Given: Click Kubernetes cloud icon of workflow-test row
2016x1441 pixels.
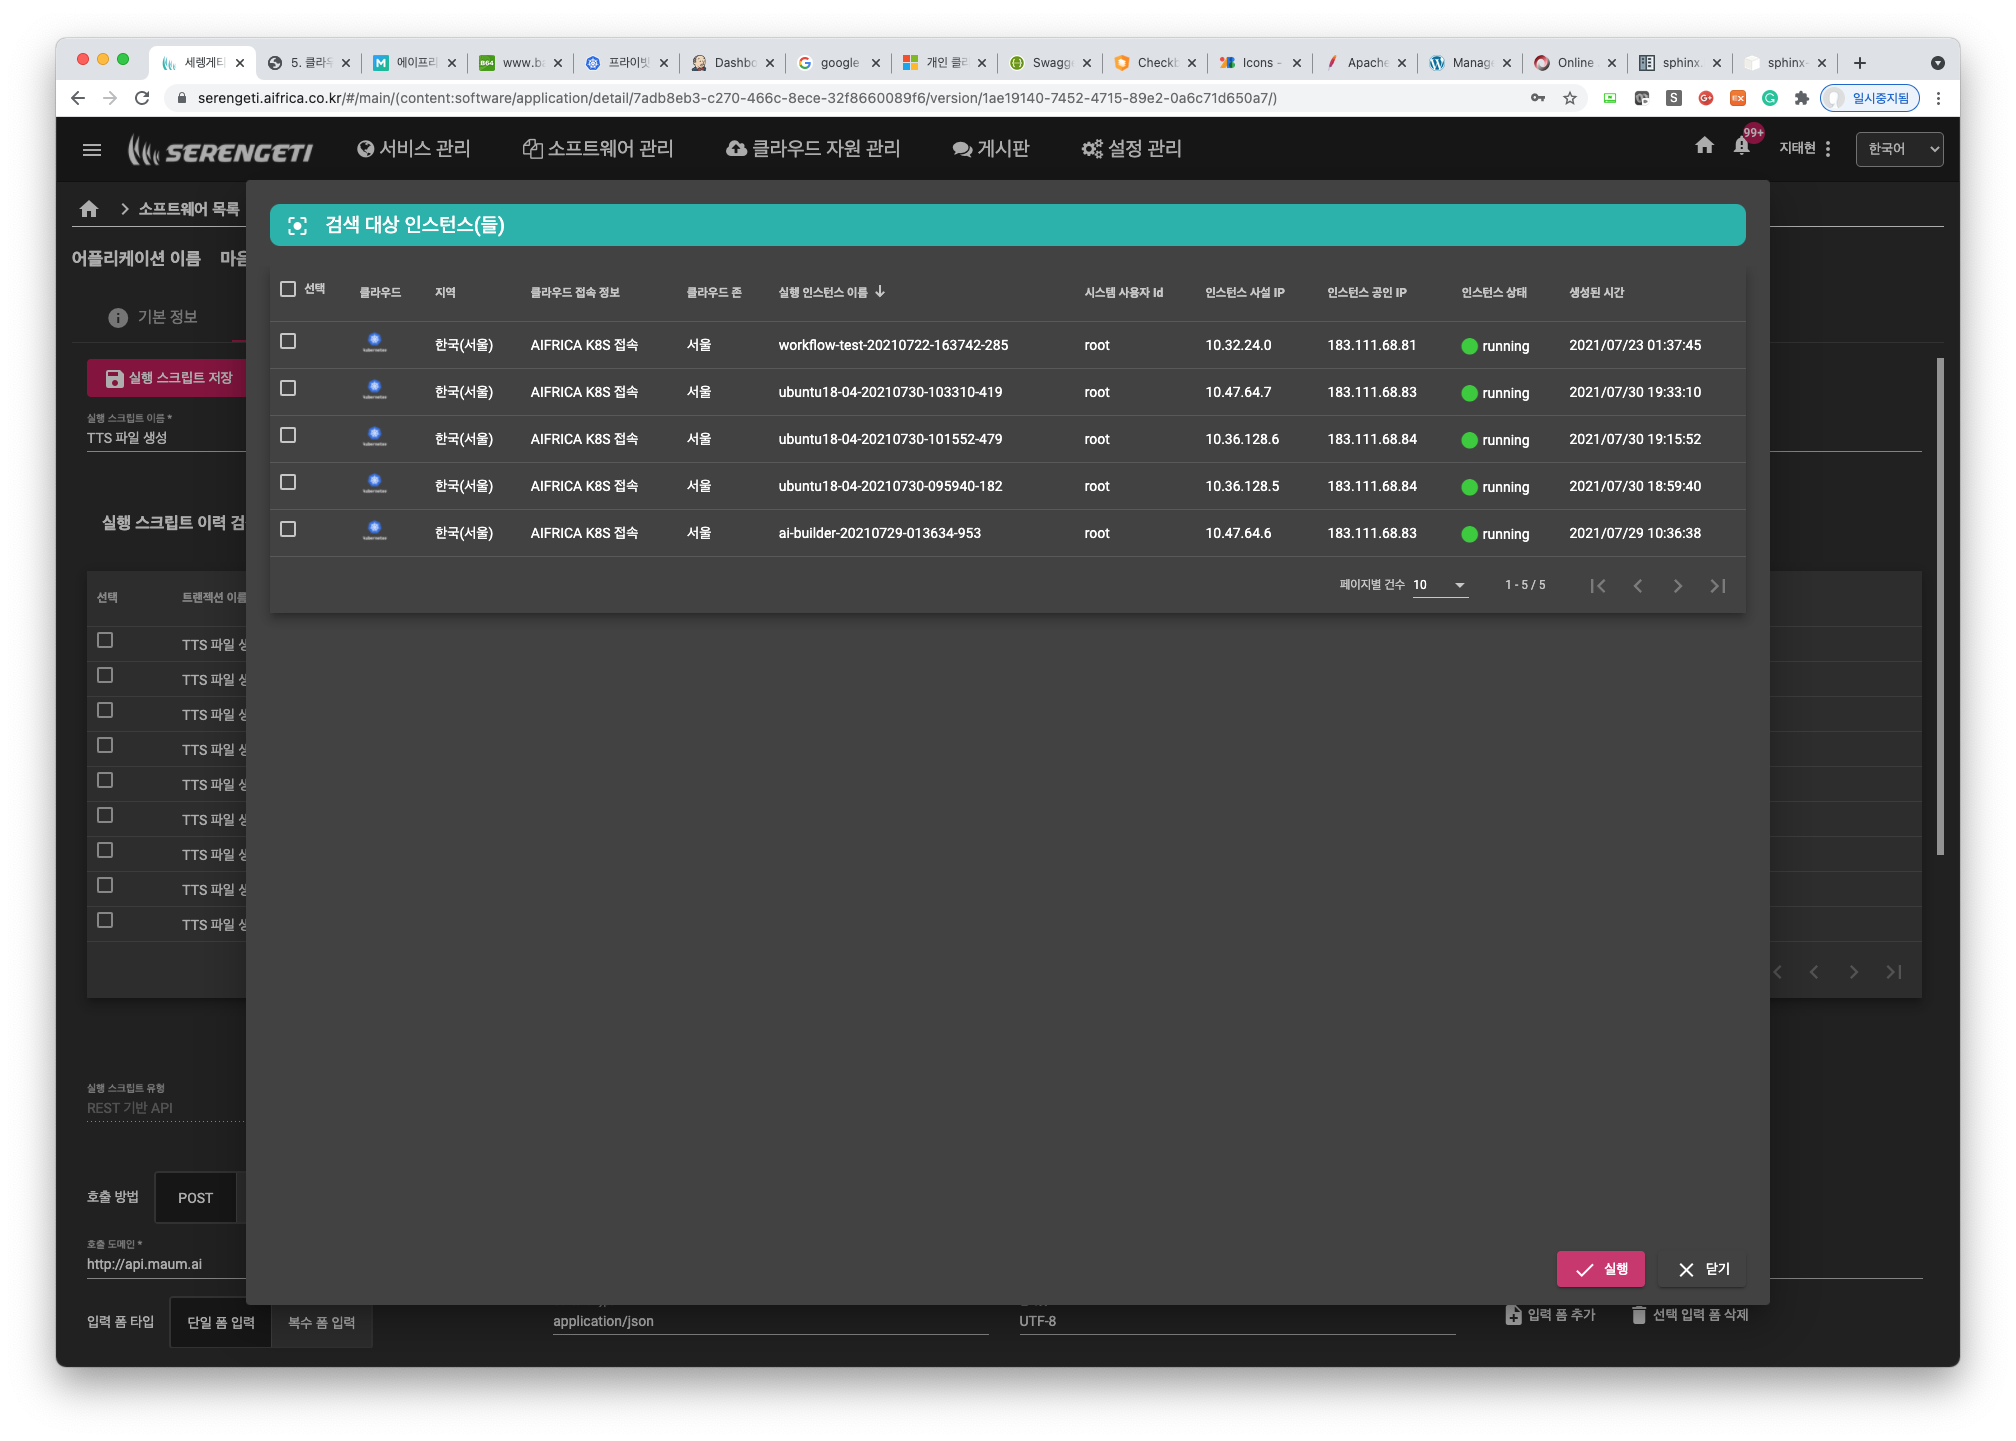Looking at the screenshot, I should pyautogui.click(x=374, y=344).
